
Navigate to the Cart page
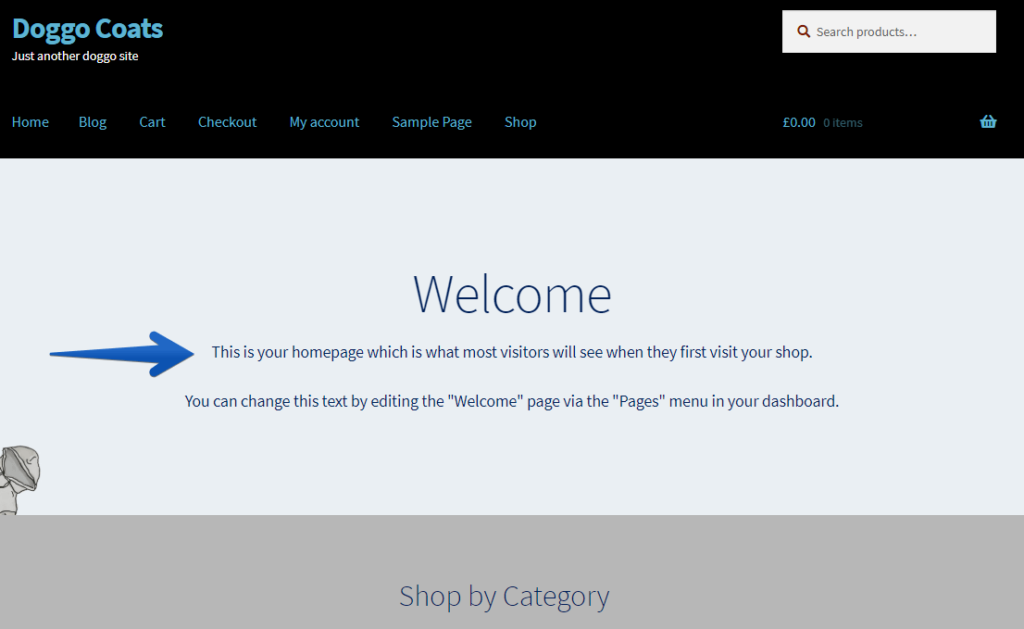[x=152, y=121]
